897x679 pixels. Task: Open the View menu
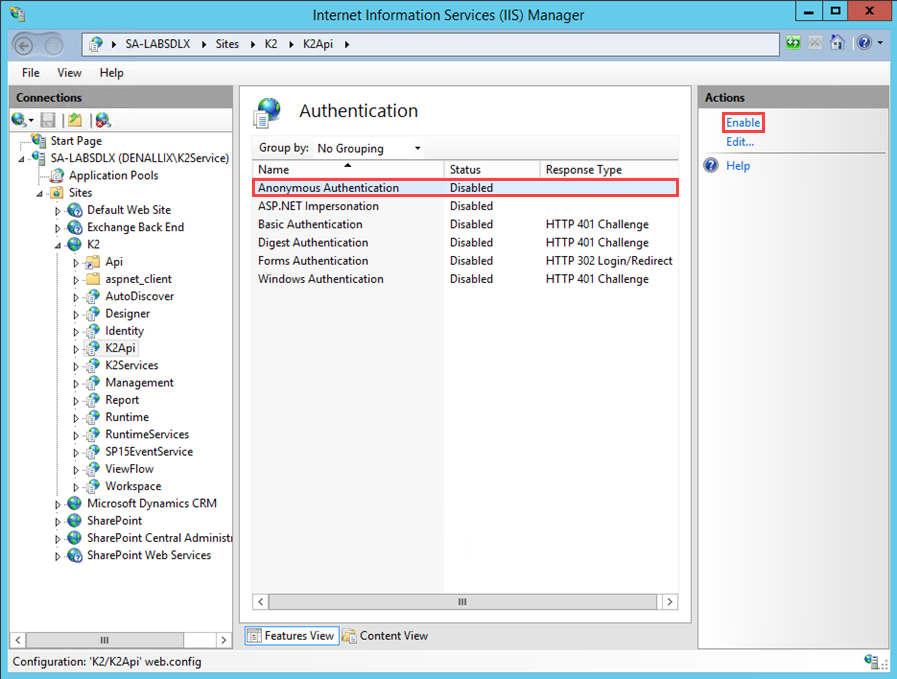tap(69, 73)
